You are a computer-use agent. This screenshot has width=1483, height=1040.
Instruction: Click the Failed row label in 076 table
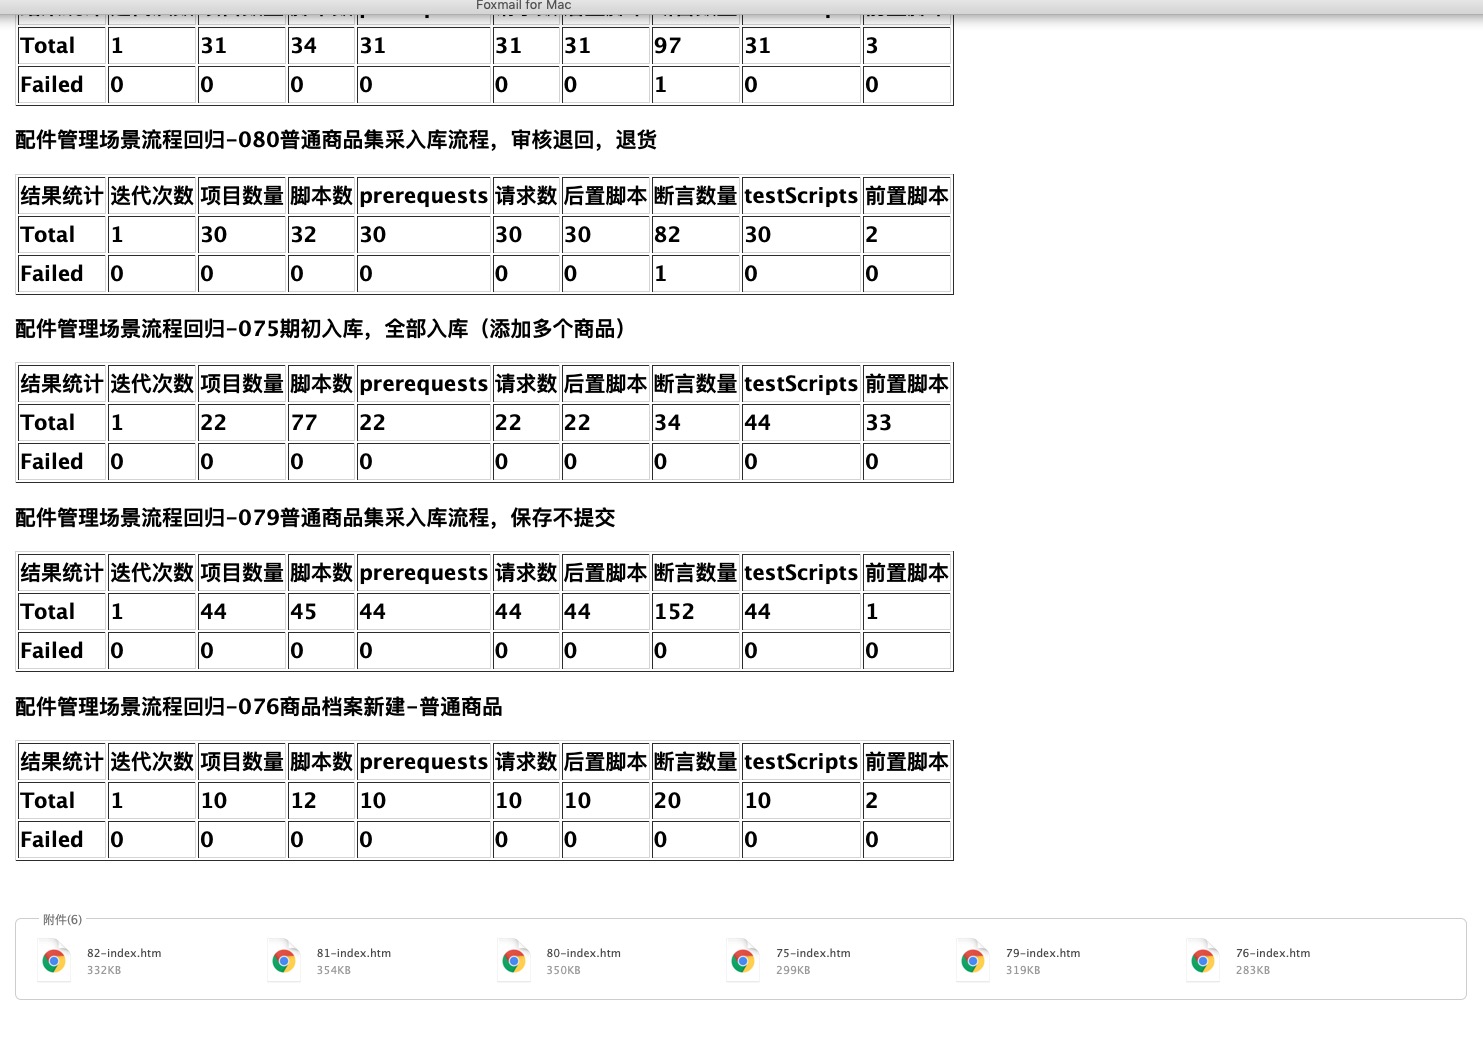52,840
